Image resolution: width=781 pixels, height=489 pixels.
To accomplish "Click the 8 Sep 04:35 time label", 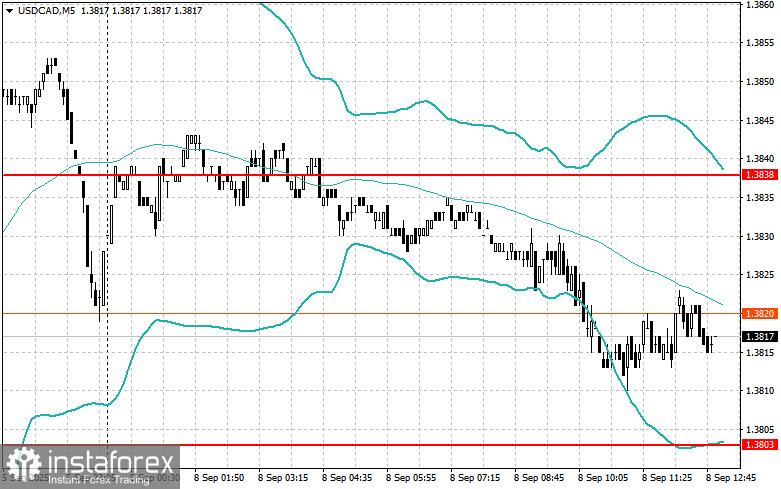I will click(x=347, y=478).
